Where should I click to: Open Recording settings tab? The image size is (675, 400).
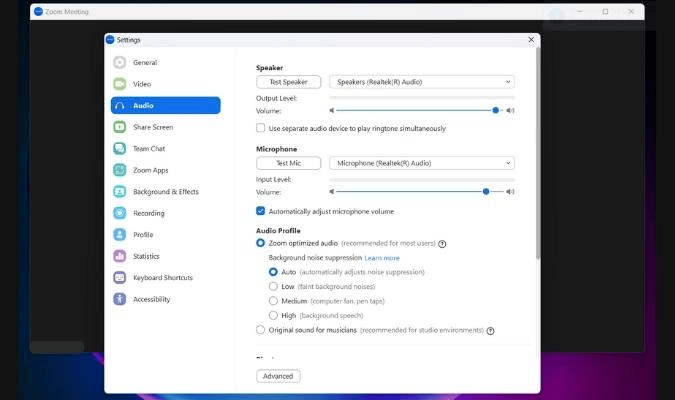point(166,213)
